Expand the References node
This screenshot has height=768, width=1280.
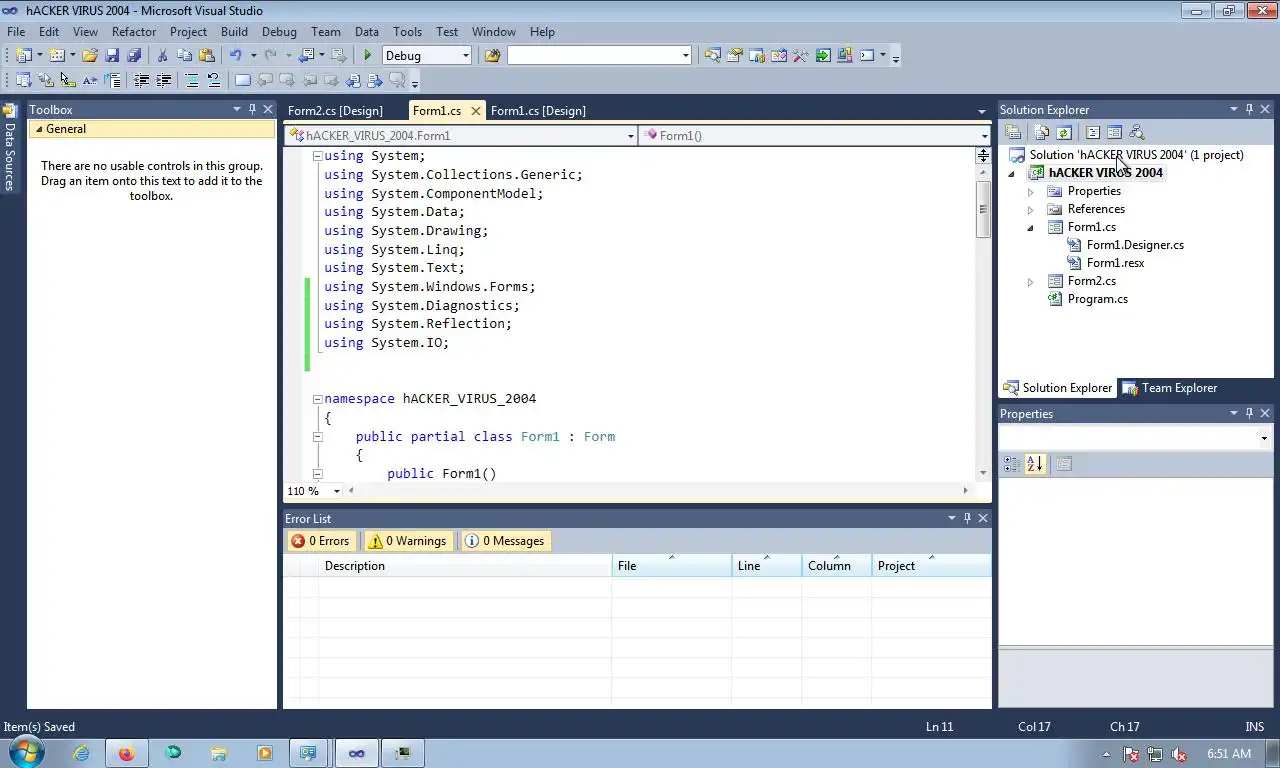(1031, 209)
